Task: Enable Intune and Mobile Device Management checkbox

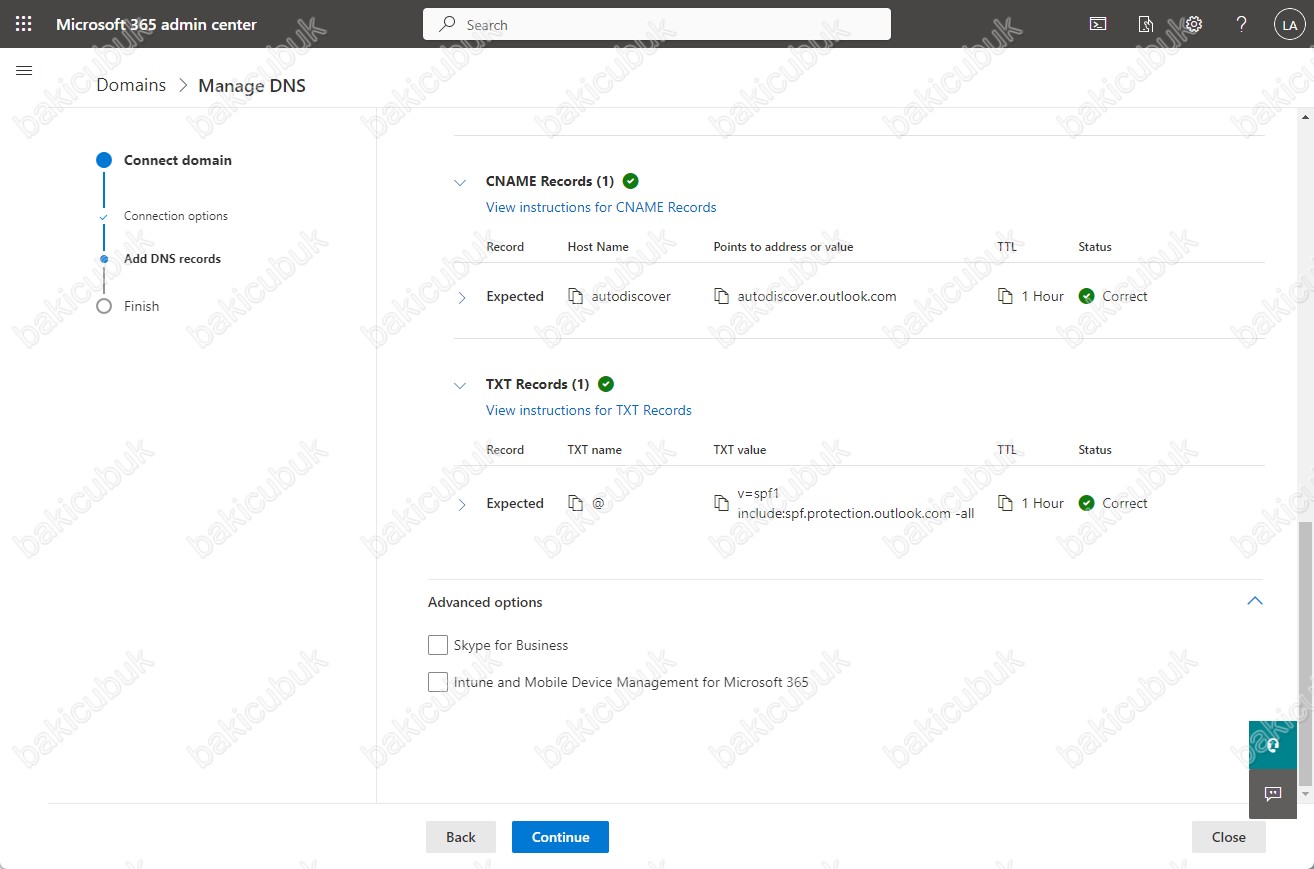Action: point(438,682)
